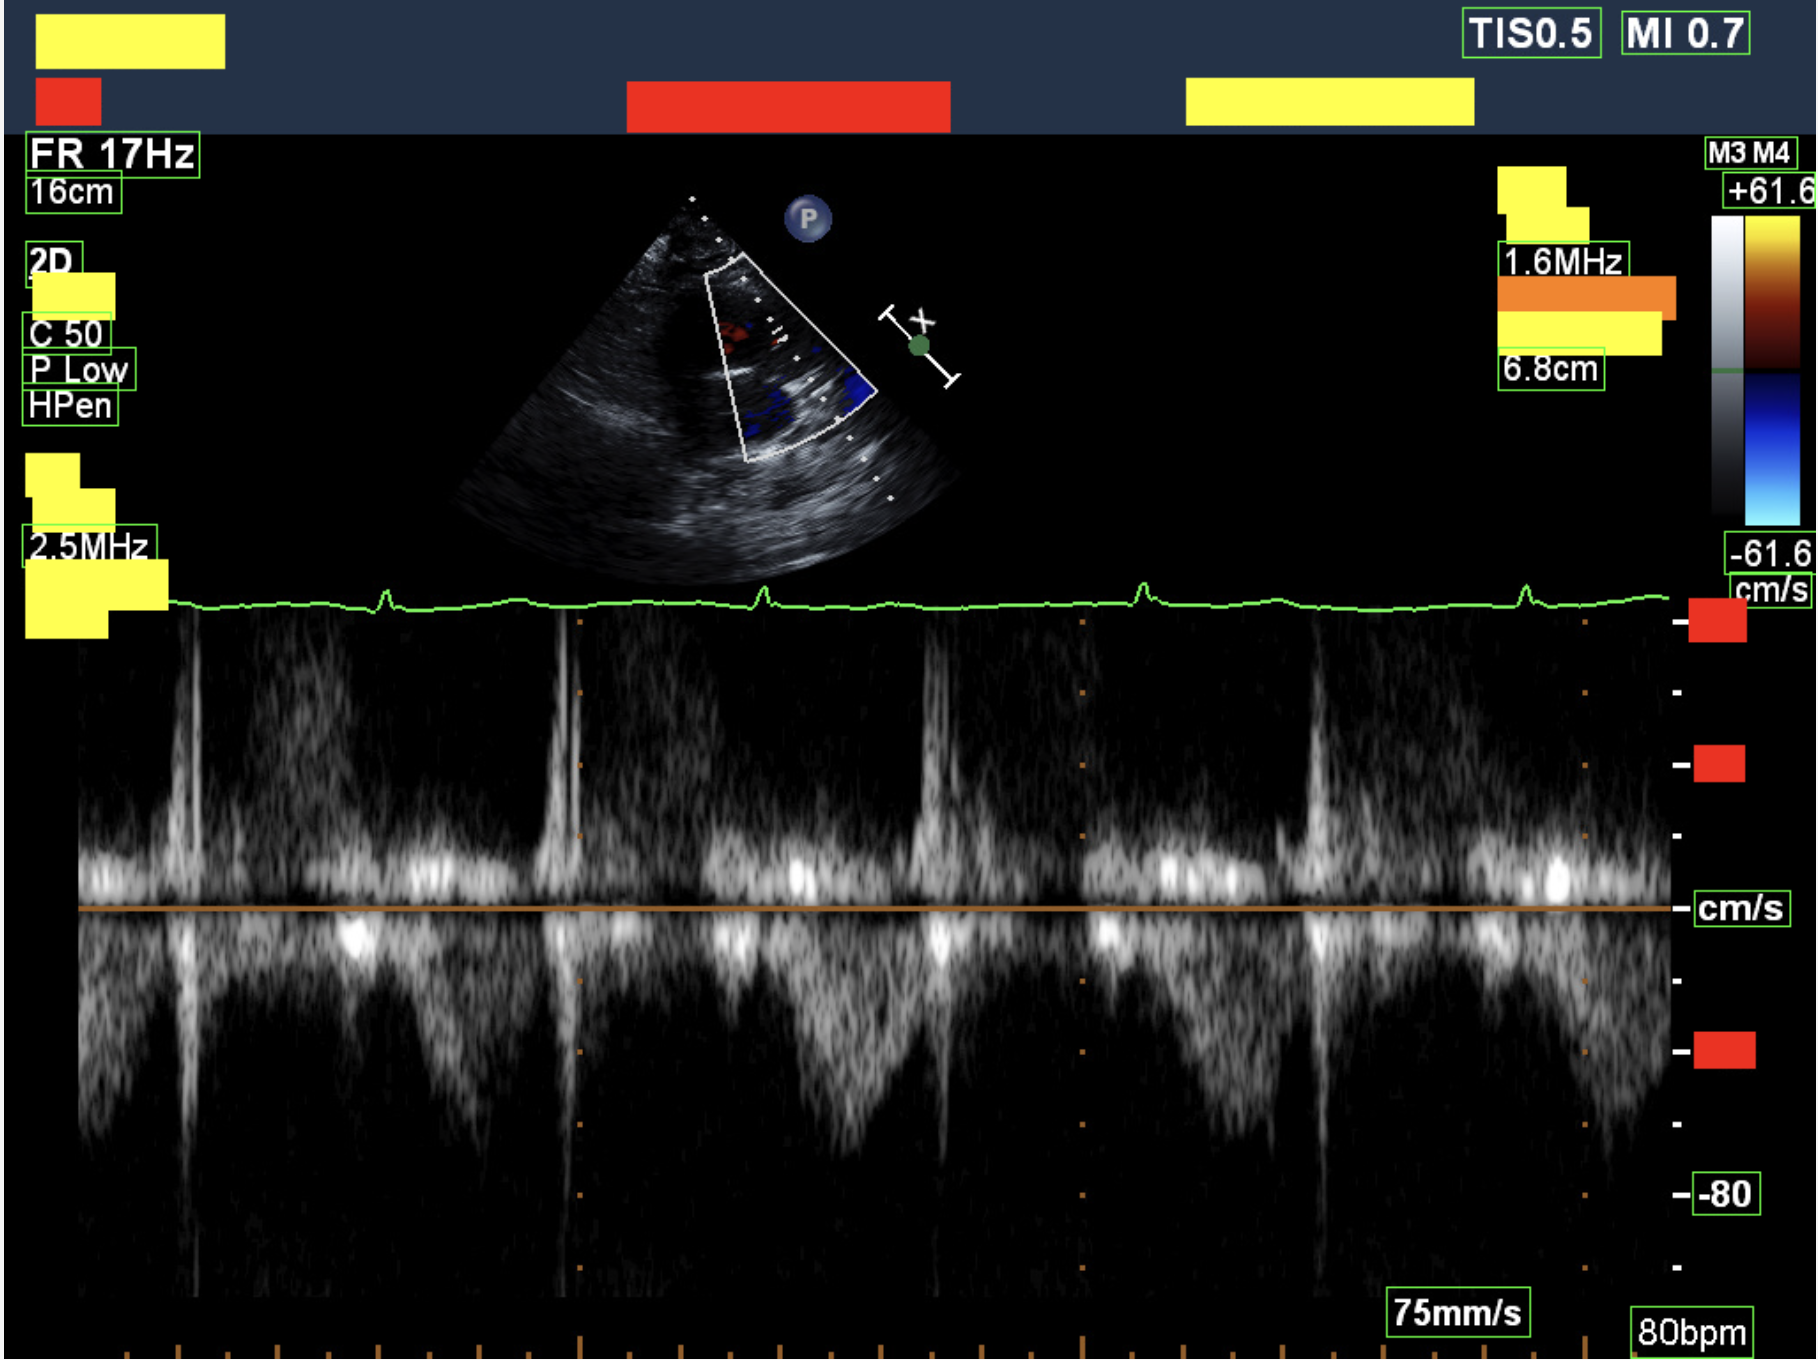Toggle the P Low persistence setting
This screenshot has width=1818, height=1360.
tap(78, 370)
